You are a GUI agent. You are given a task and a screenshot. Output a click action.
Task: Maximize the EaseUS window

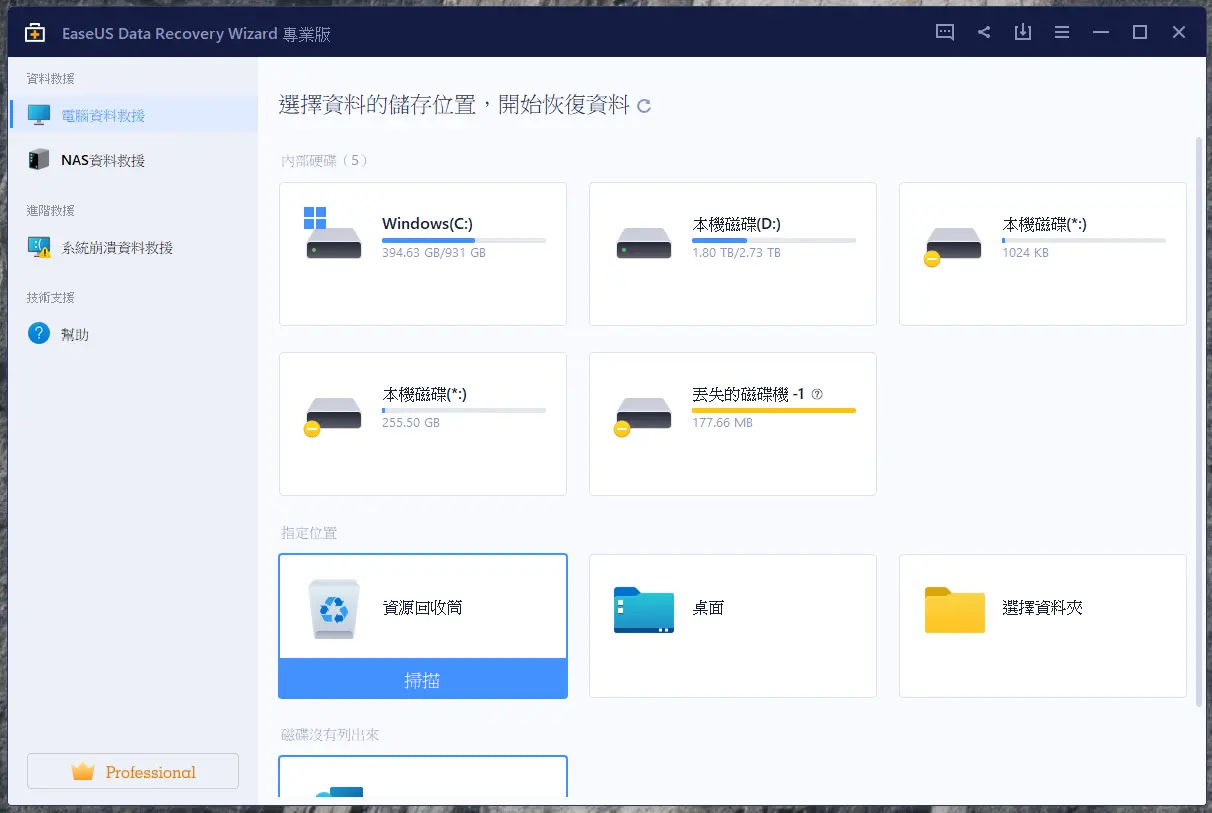1140,32
